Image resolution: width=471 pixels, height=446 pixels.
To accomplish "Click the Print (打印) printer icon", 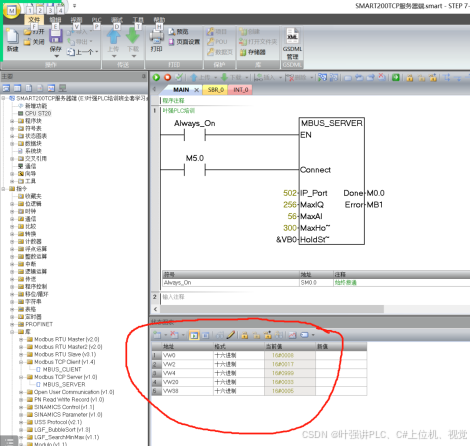I will 156,37.
